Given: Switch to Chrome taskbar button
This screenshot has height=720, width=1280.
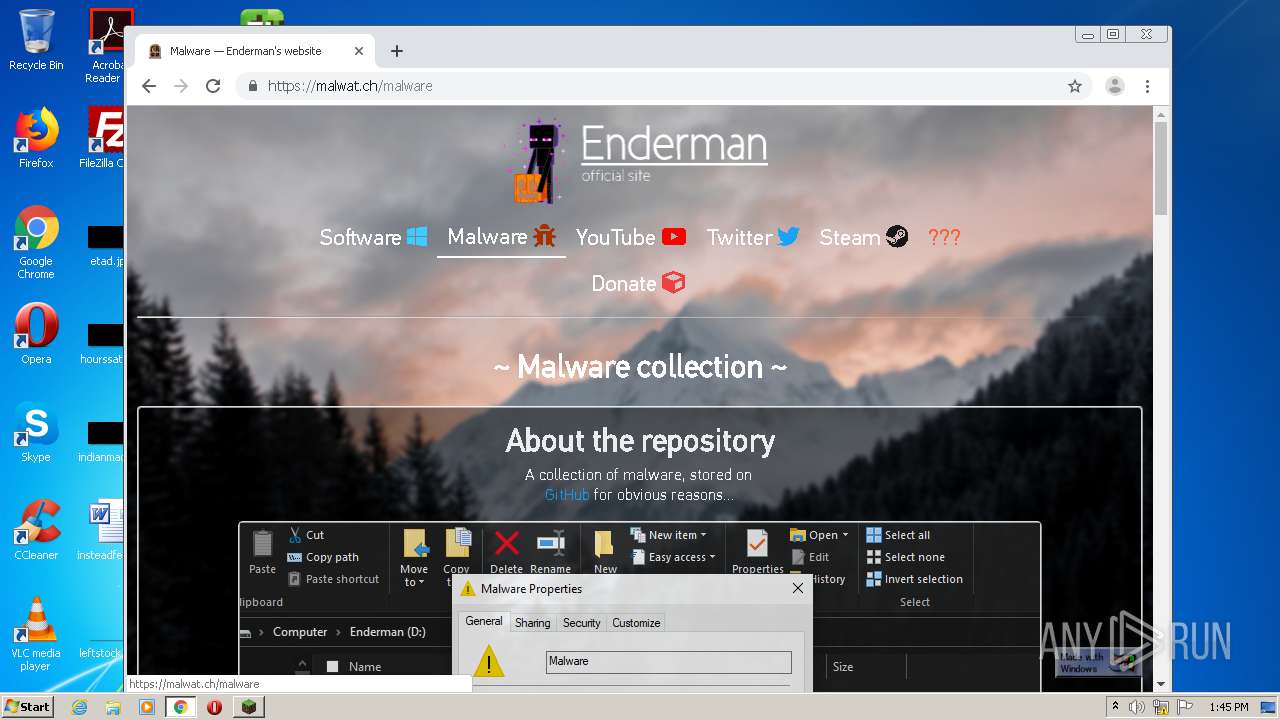Looking at the screenshot, I should pyautogui.click(x=181, y=707).
